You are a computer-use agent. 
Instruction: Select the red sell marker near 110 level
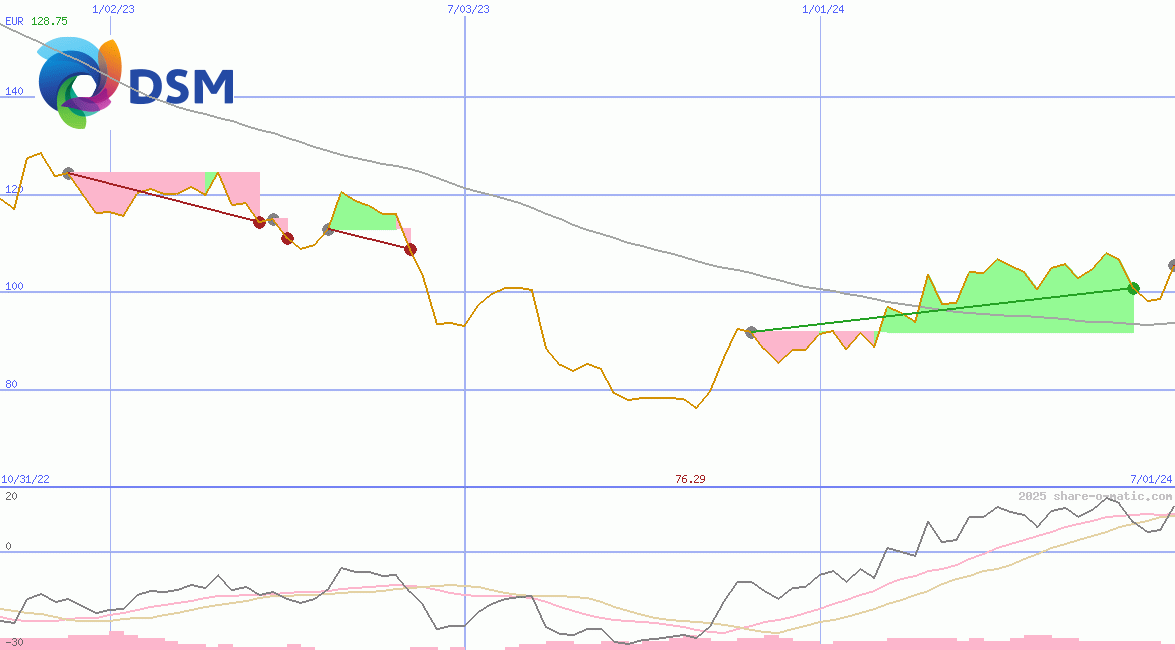point(410,250)
